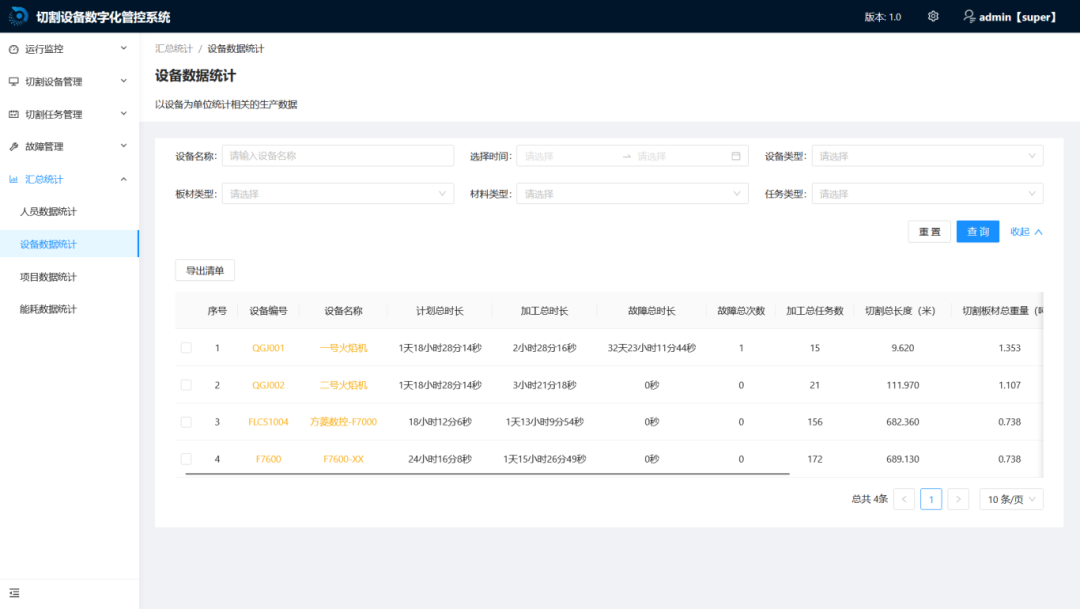
Task: Click the 材料类型 input field
Action: point(632,193)
